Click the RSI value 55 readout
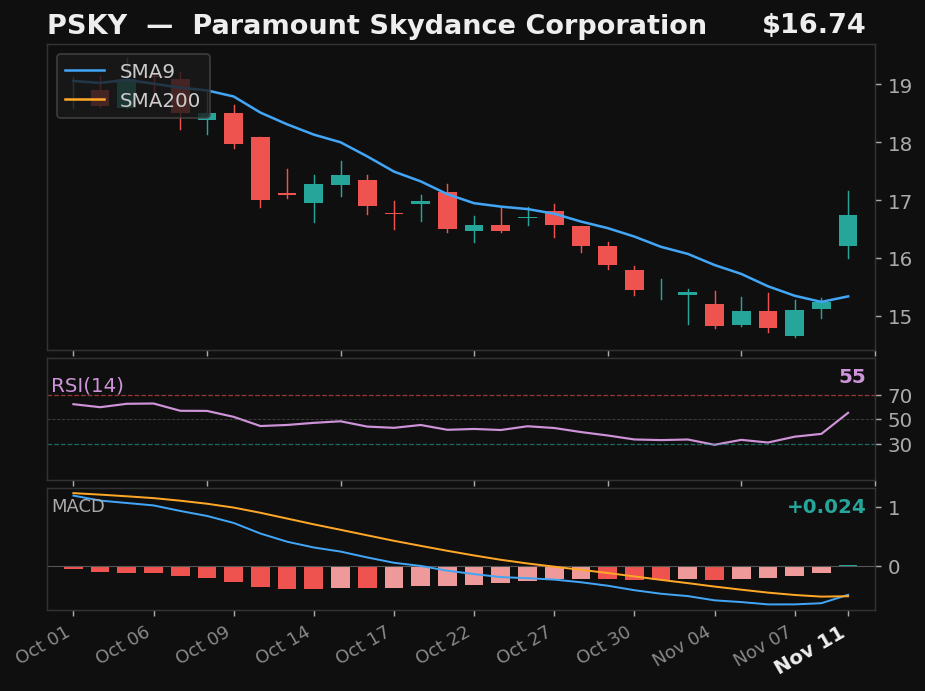This screenshot has height=691, width=925. 852,376
